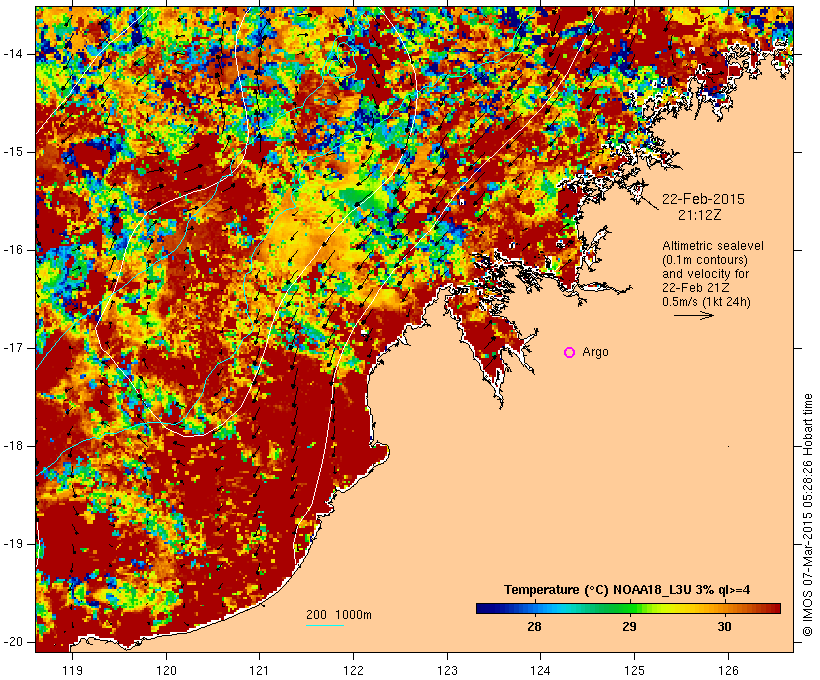Click the velocity scale reference arrow
The height and width of the screenshot is (680, 820).
(x=693, y=315)
